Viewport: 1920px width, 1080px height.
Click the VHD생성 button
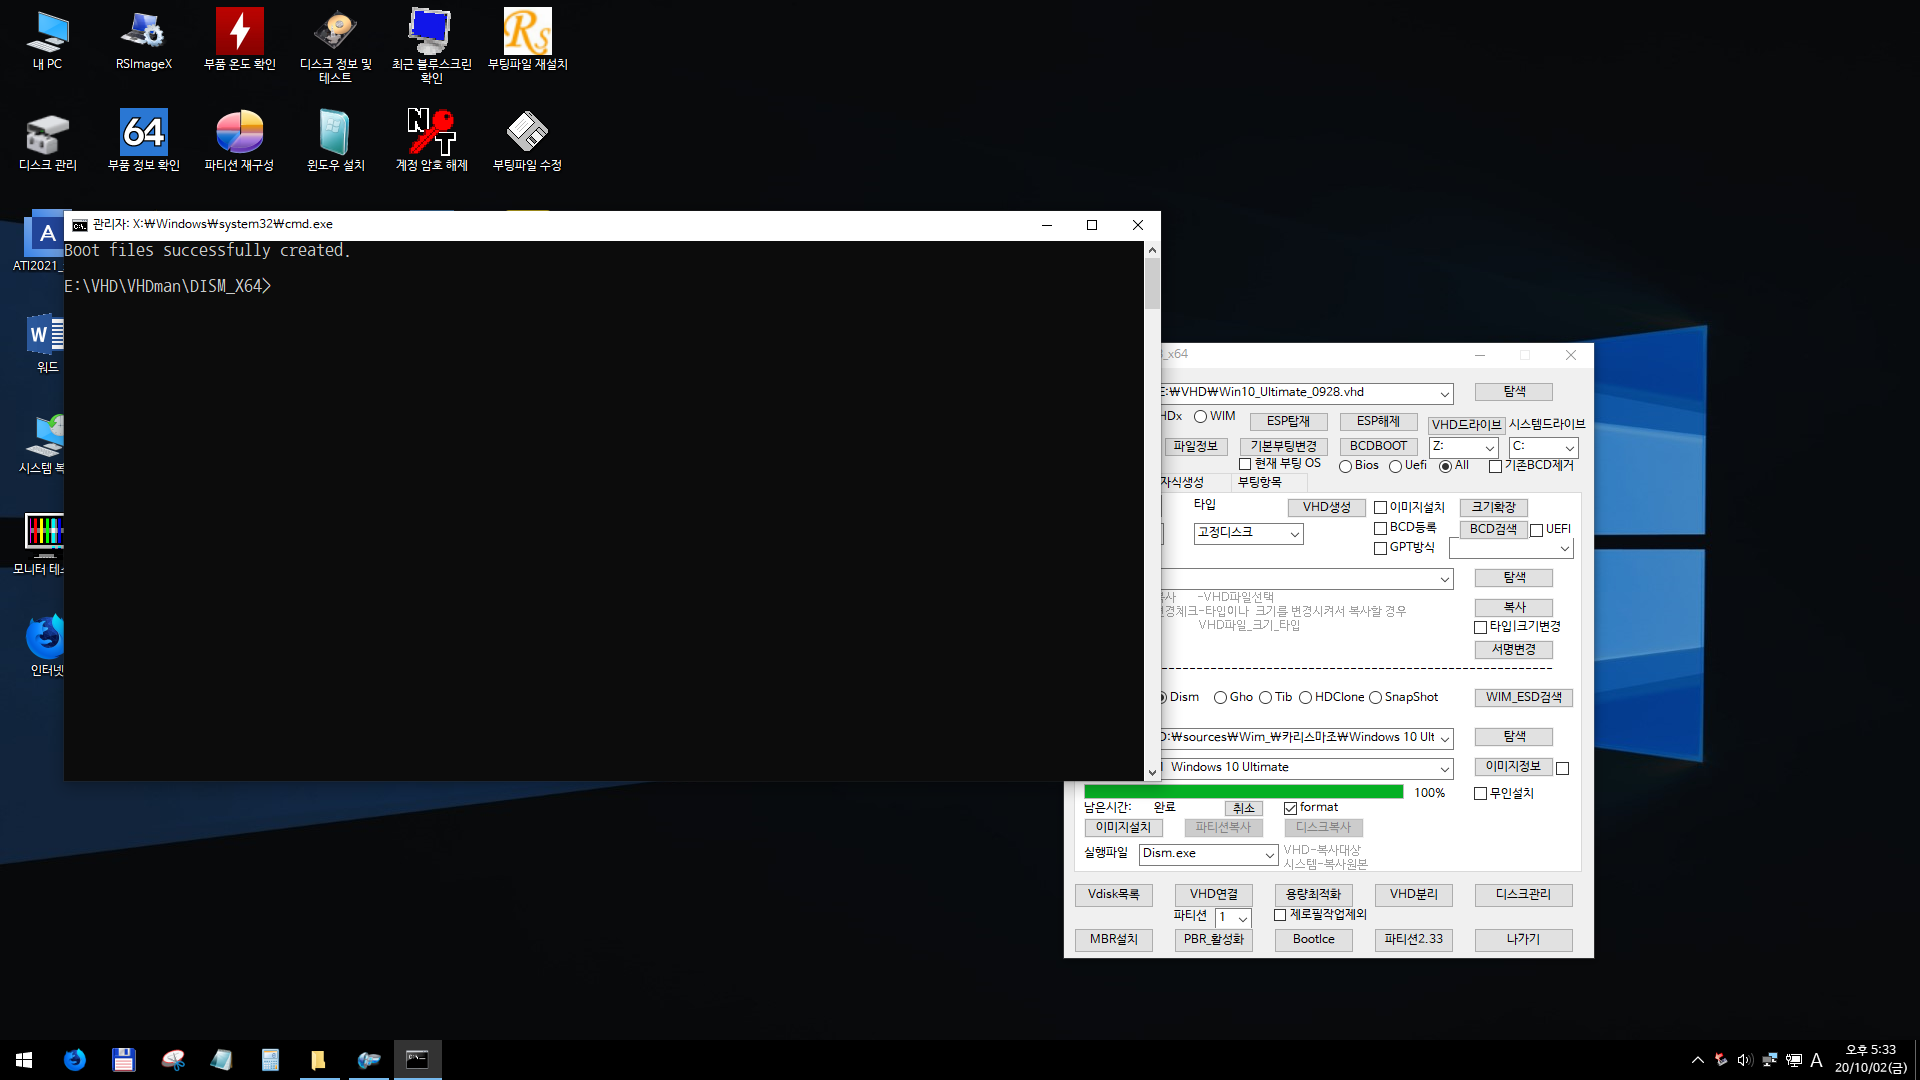[x=1326, y=508]
